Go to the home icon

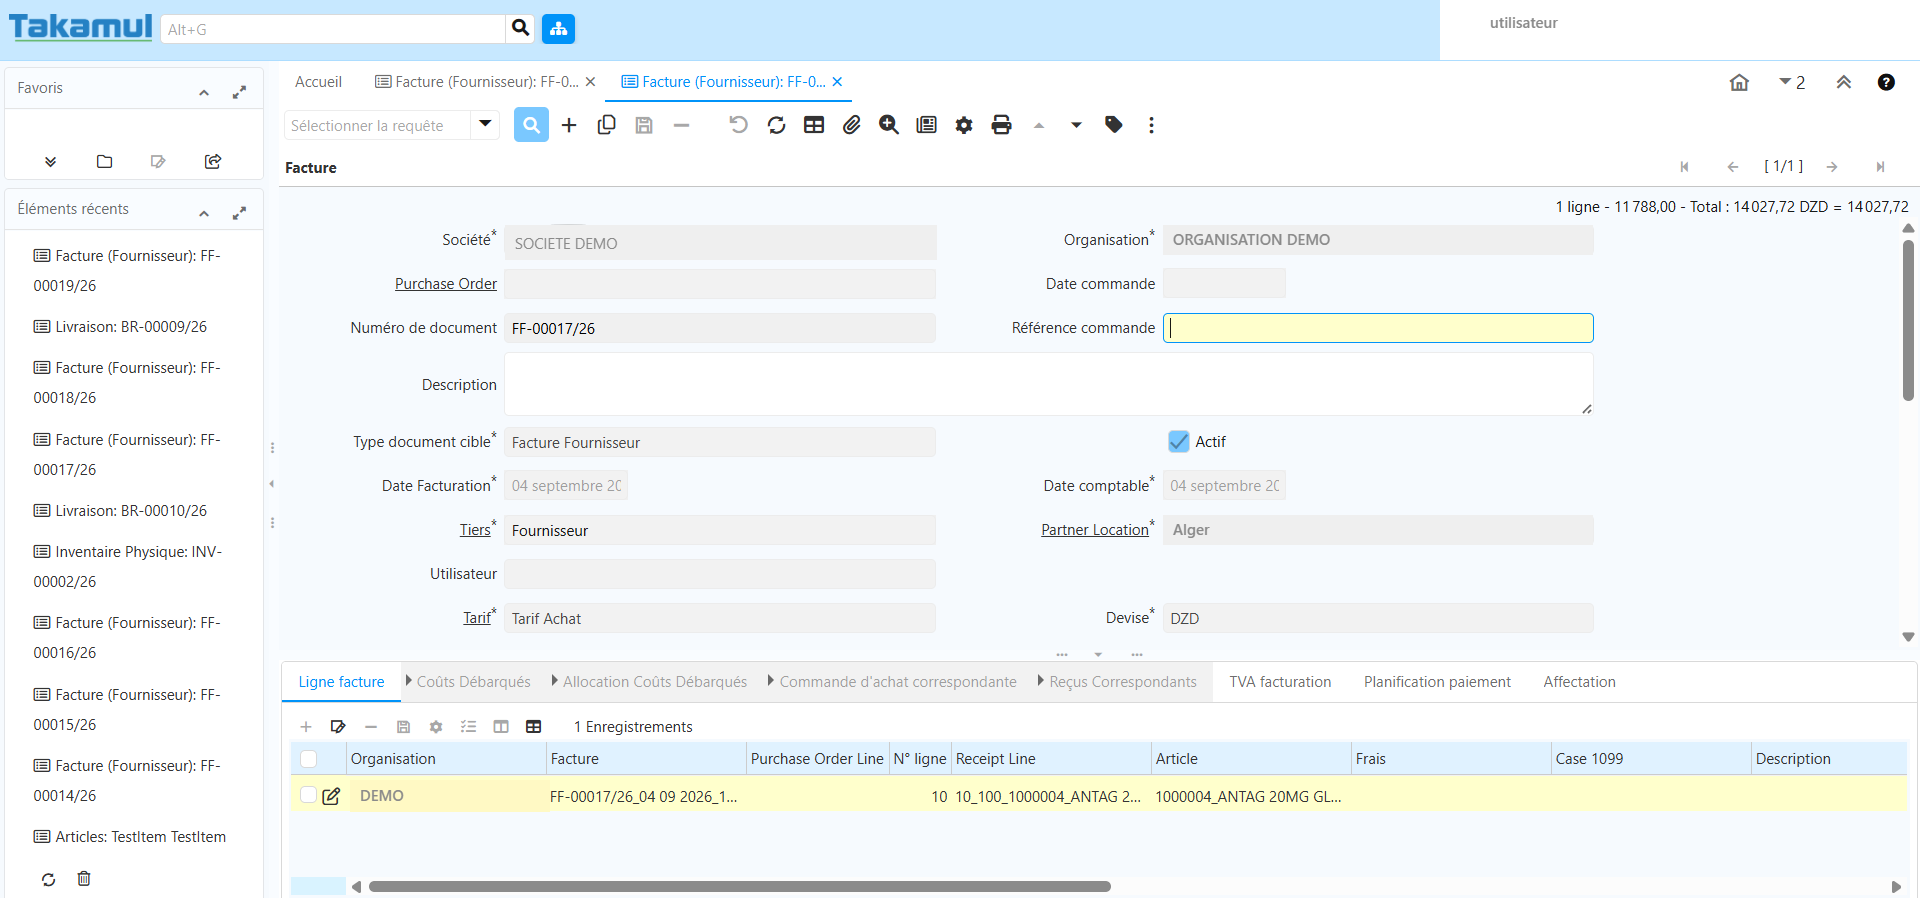[x=1740, y=83]
